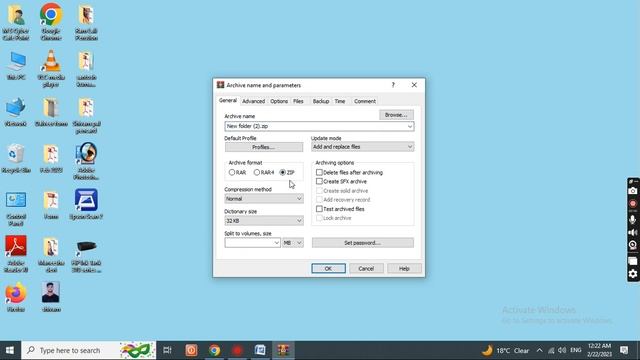Click Set password button

tap(362, 243)
